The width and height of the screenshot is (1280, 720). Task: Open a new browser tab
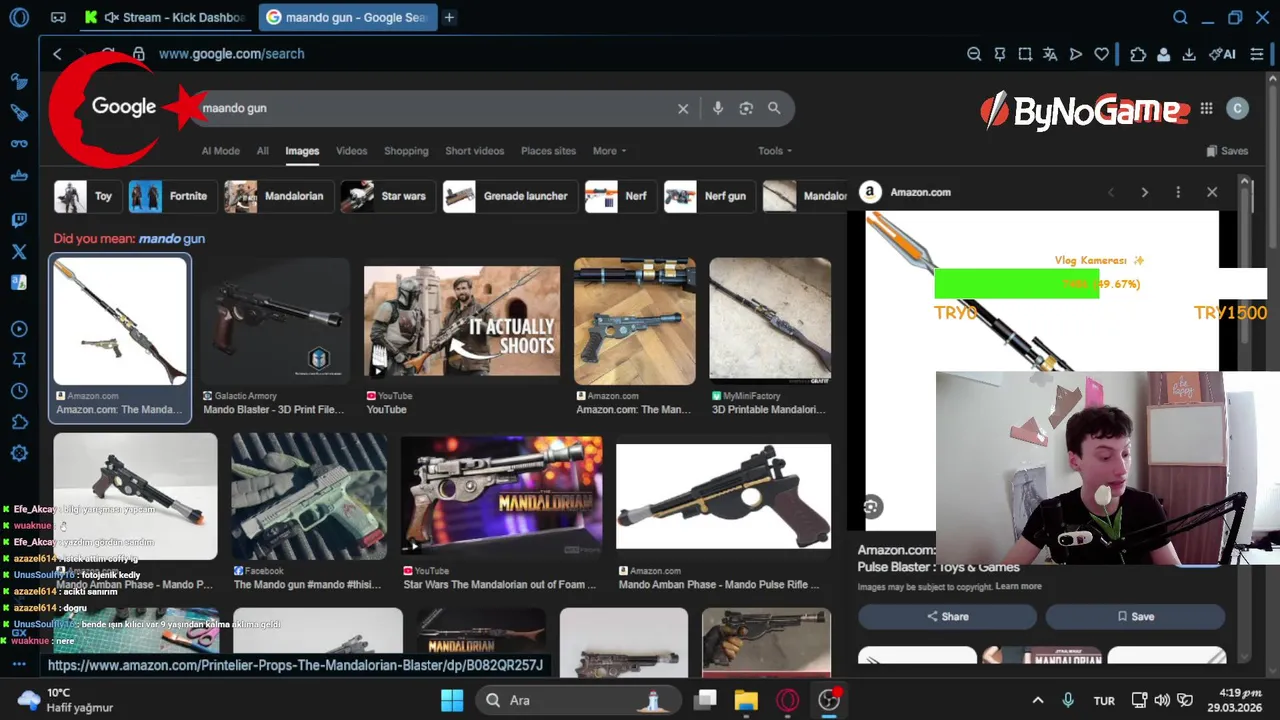[x=450, y=17]
